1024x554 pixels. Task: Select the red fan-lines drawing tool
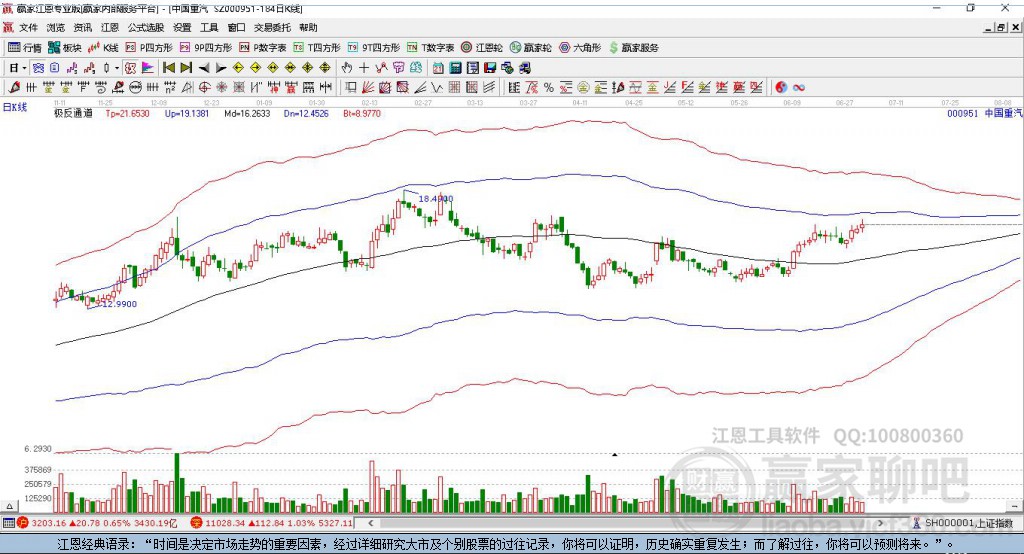pos(368,87)
